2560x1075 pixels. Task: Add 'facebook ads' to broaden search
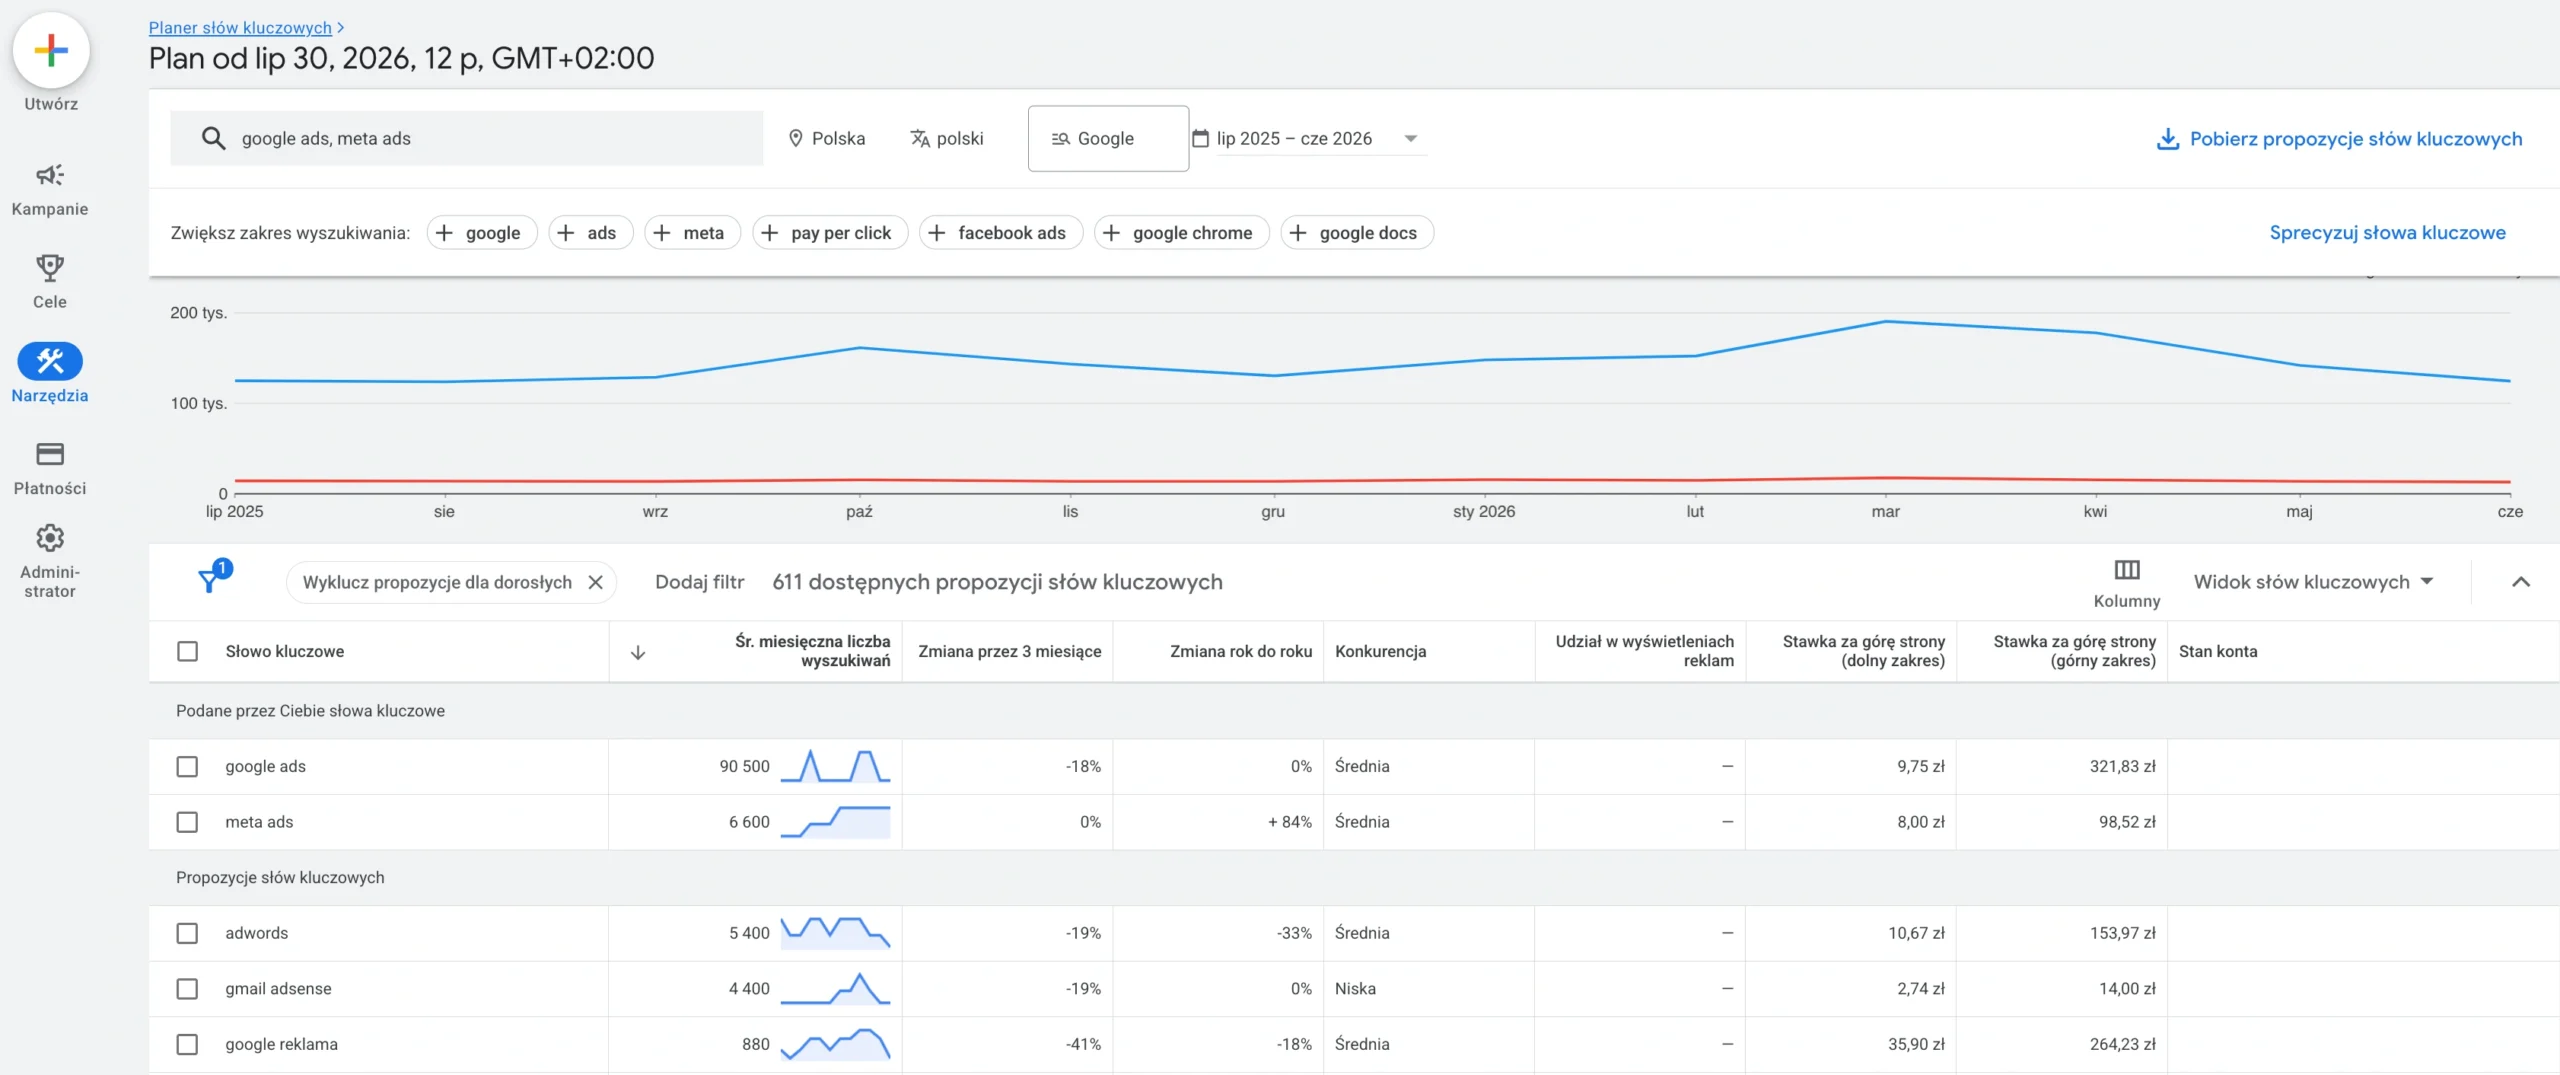[1001, 233]
